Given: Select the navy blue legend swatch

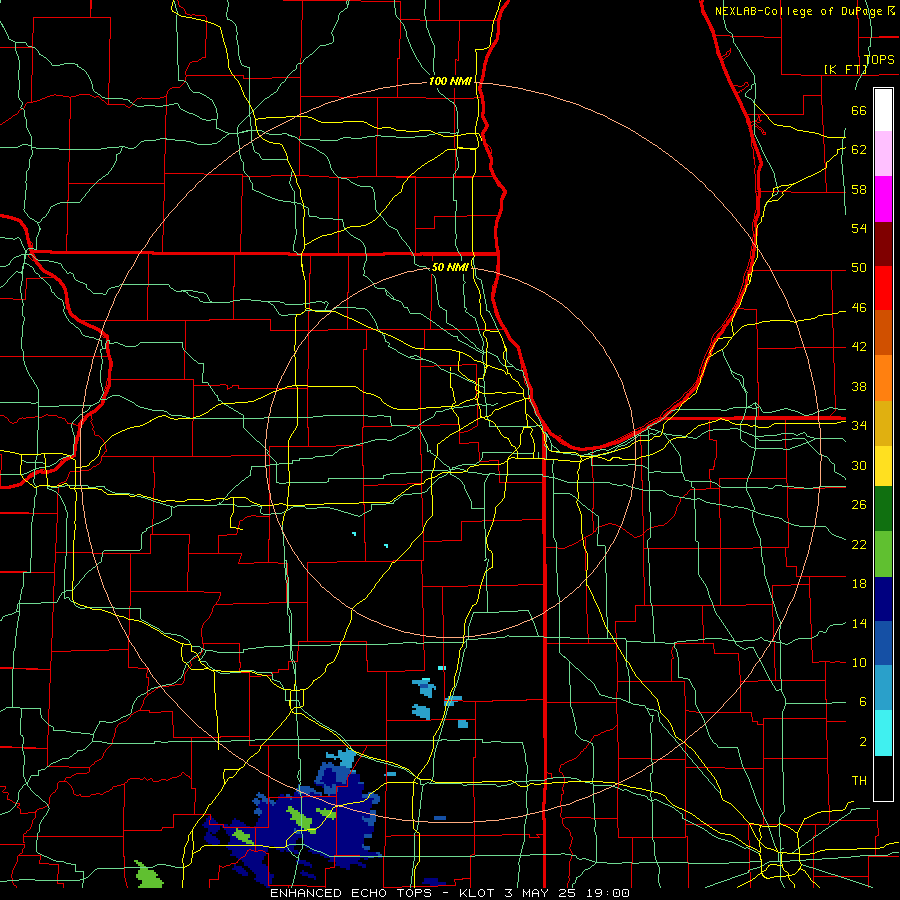Looking at the screenshot, I should [883, 599].
